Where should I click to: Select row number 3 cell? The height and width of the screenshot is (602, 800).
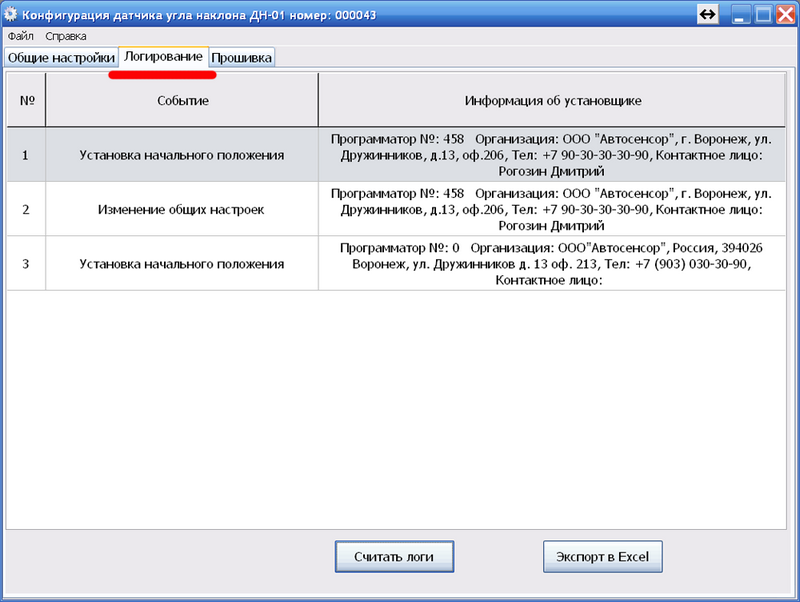[x=26, y=264]
